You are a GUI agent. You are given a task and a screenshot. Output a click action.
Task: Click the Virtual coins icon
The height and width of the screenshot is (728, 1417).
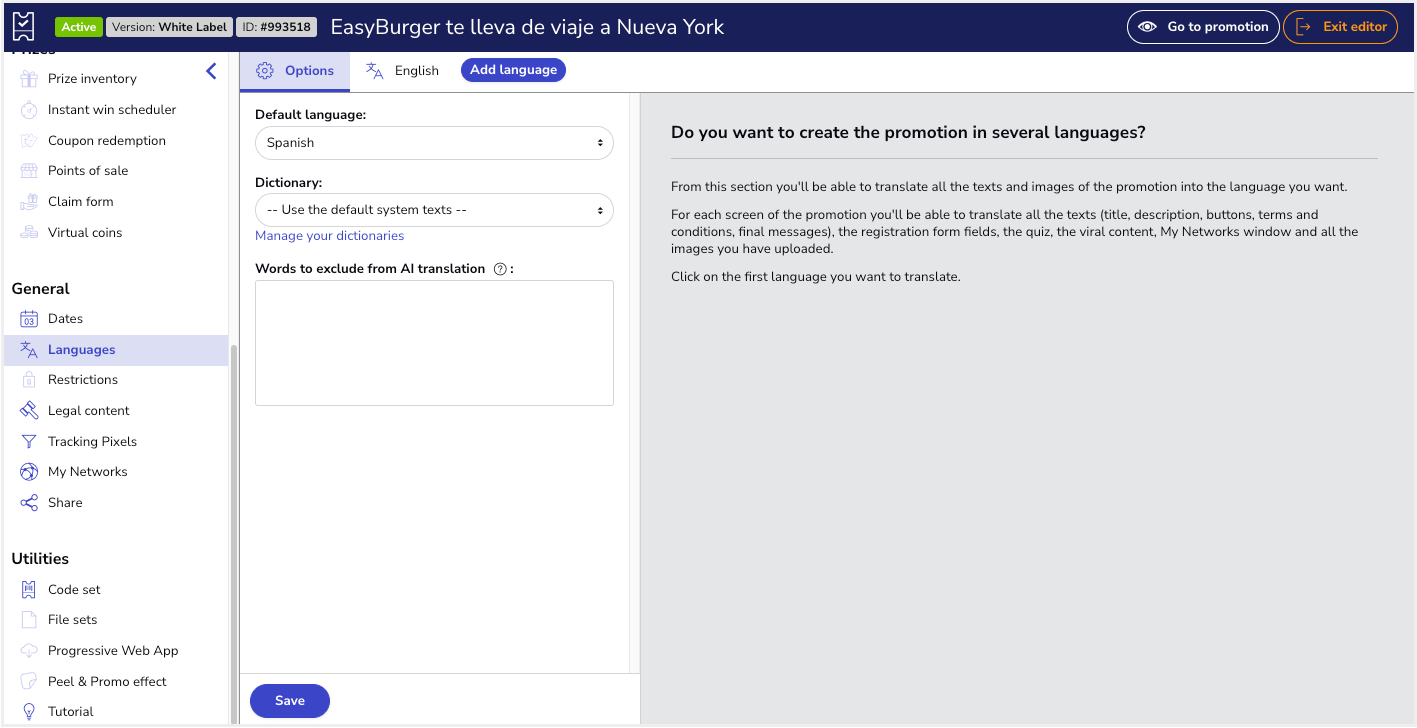[29, 233]
